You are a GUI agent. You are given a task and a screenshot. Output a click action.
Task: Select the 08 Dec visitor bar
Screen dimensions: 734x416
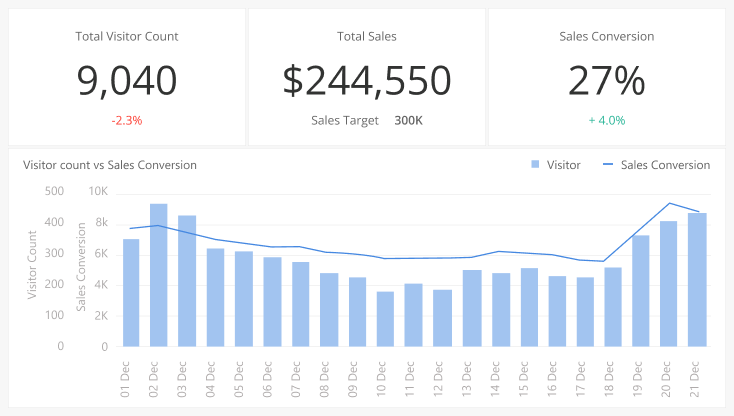(x=329, y=310)
